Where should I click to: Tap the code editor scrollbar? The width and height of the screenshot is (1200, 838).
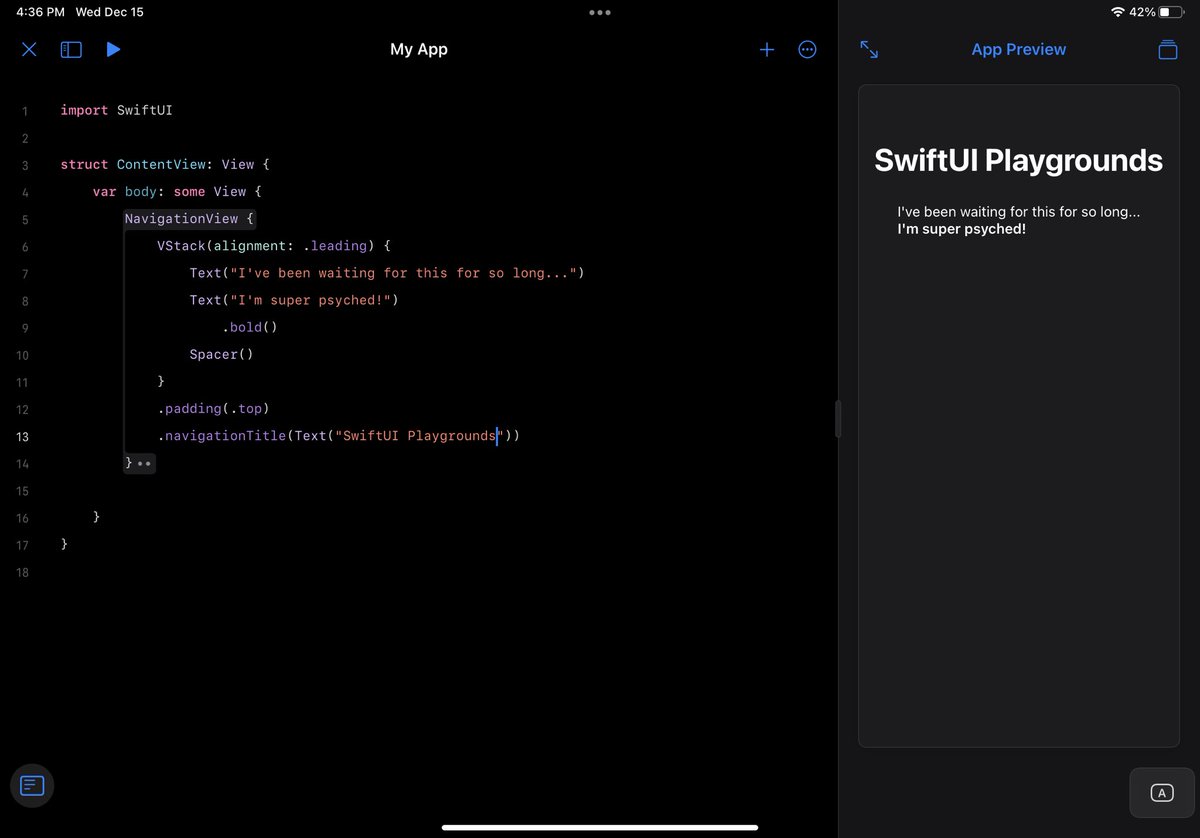tap(837, 420)
